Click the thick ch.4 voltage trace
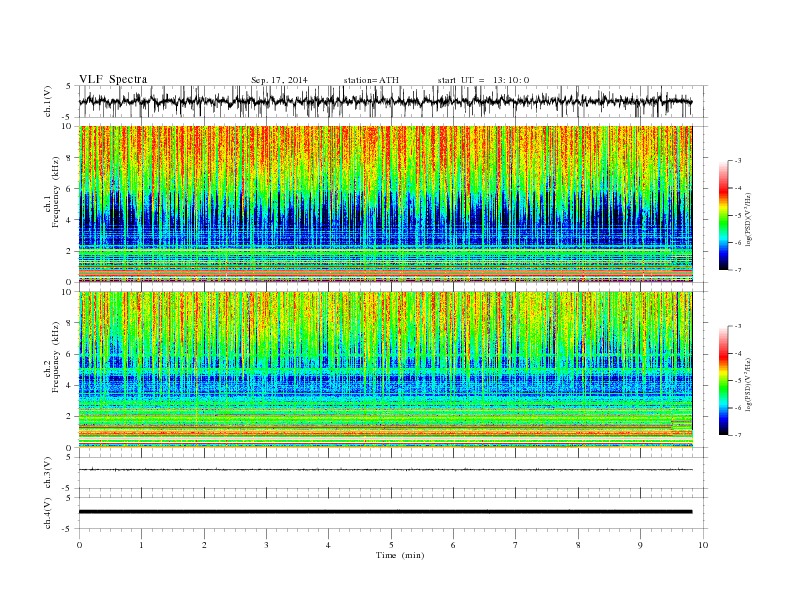792x612 pixels. (x=385, y=512)
